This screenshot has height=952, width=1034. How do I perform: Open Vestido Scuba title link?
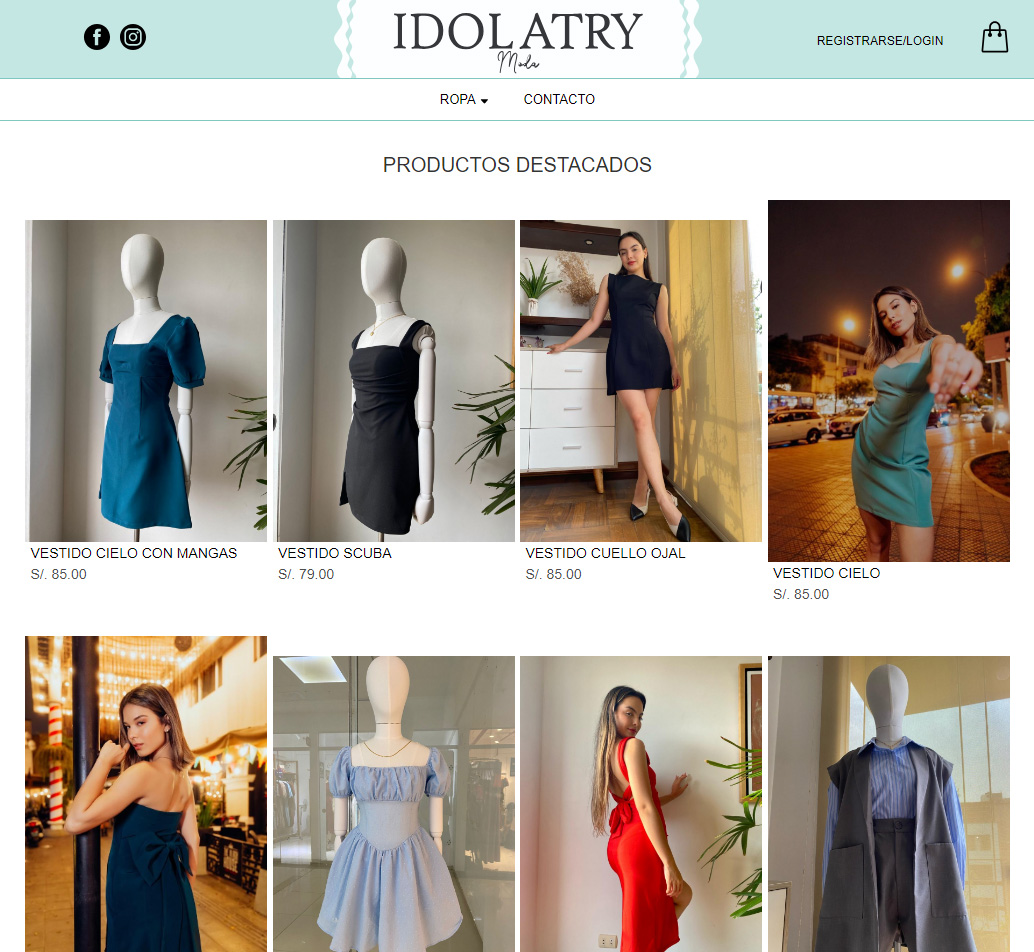[335, 553]
